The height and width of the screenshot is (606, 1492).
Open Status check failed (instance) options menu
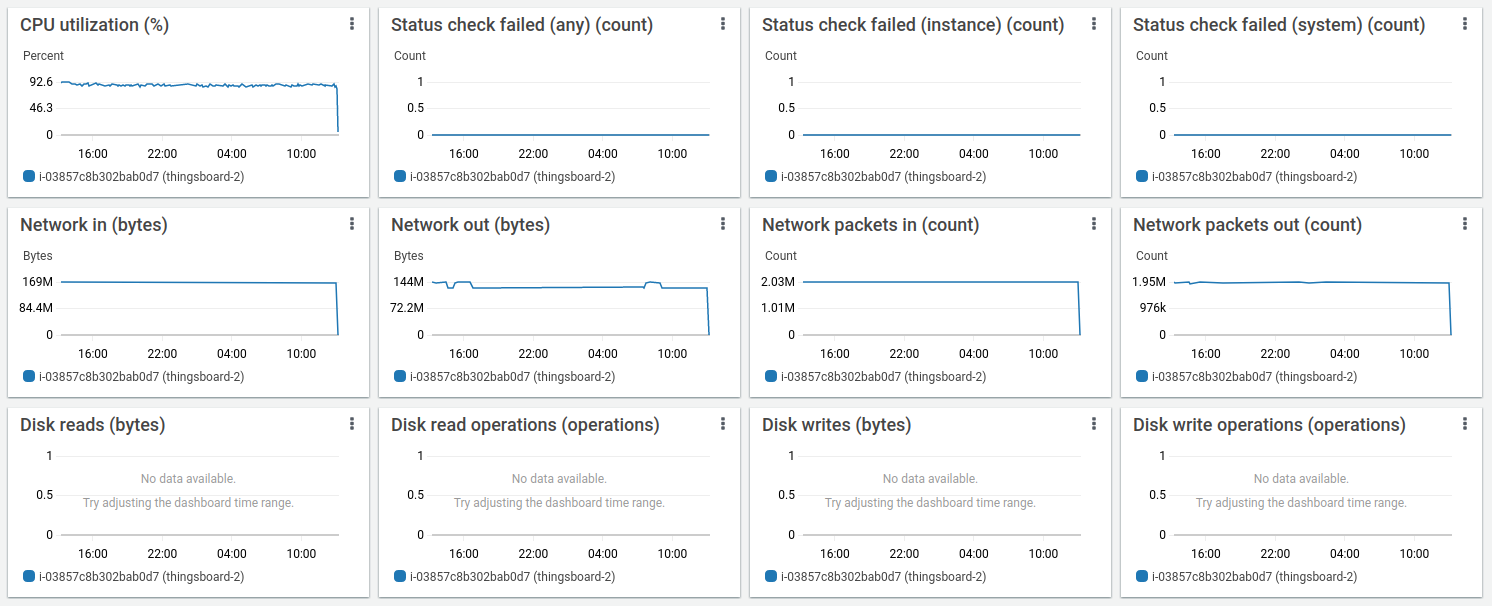click(x=1094, y=24)
